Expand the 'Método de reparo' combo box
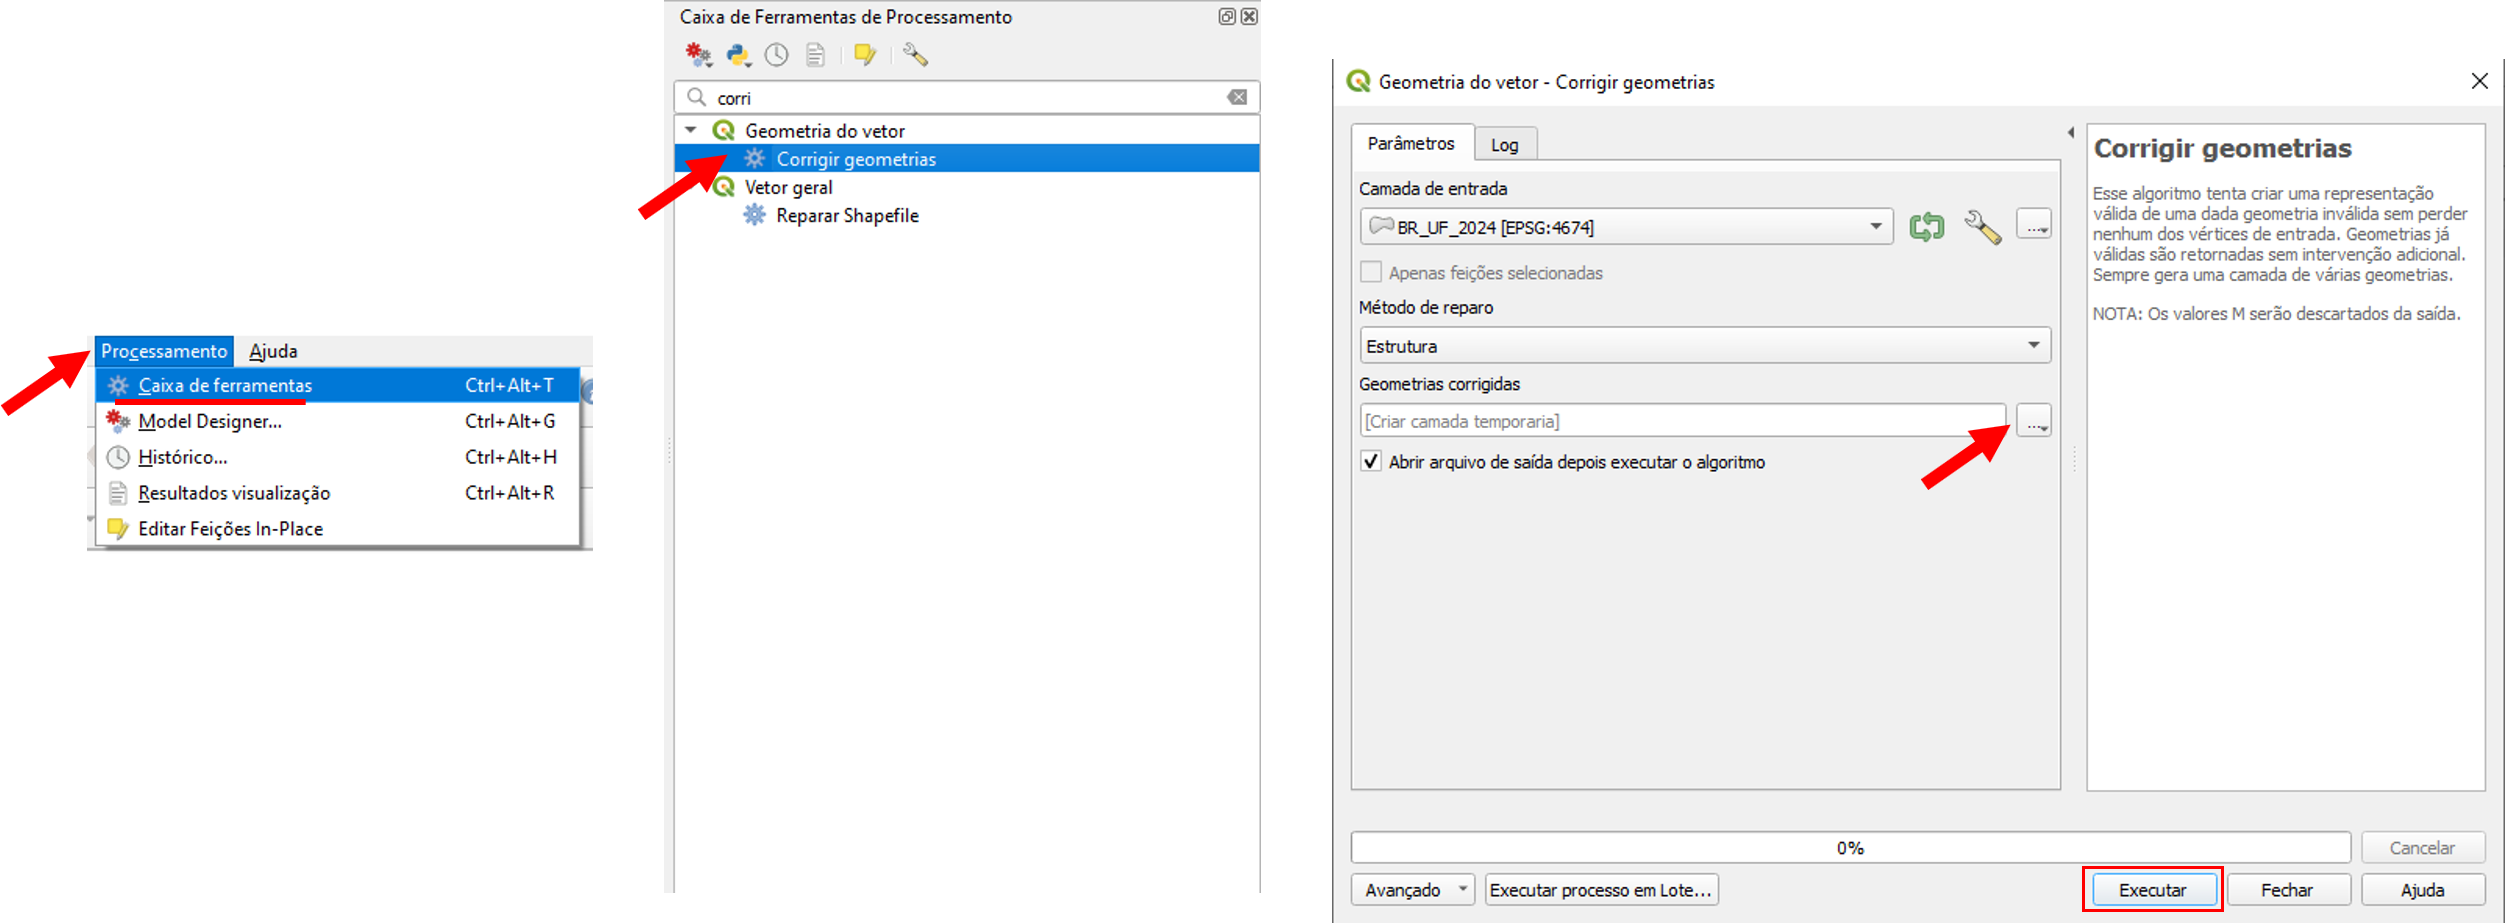Viewport: 2505px width, 923px height. tap(1704, 346)
